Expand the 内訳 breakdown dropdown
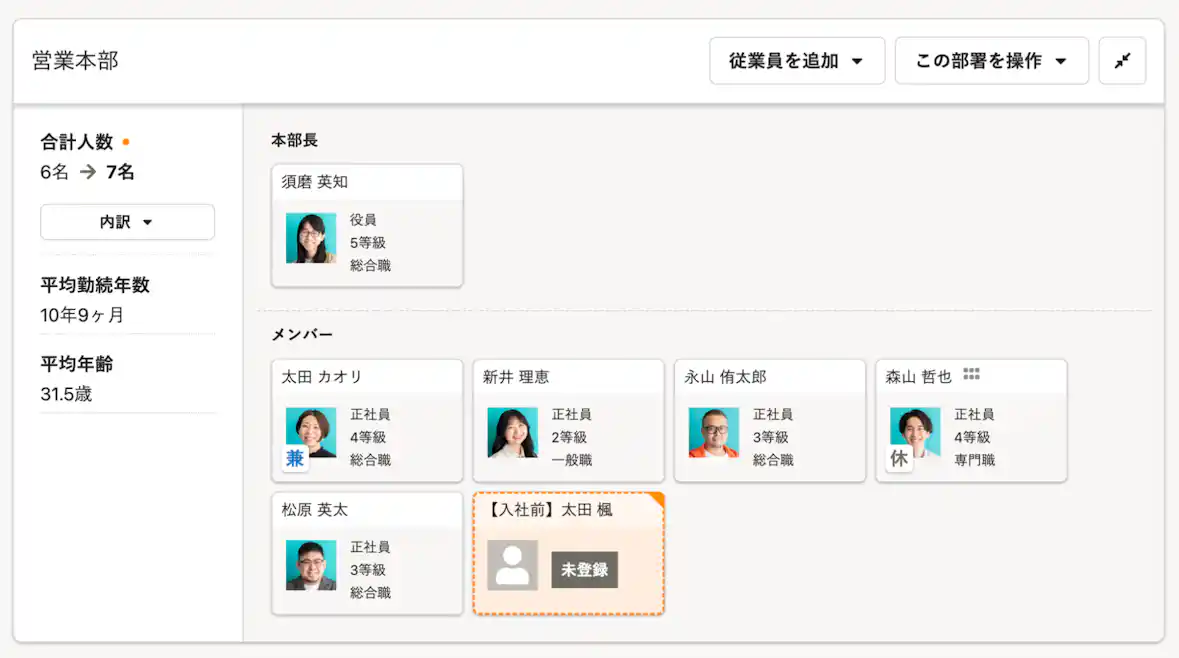This screenshot has height=658, width=1179. pyautogui.click(x=127, y=221)
